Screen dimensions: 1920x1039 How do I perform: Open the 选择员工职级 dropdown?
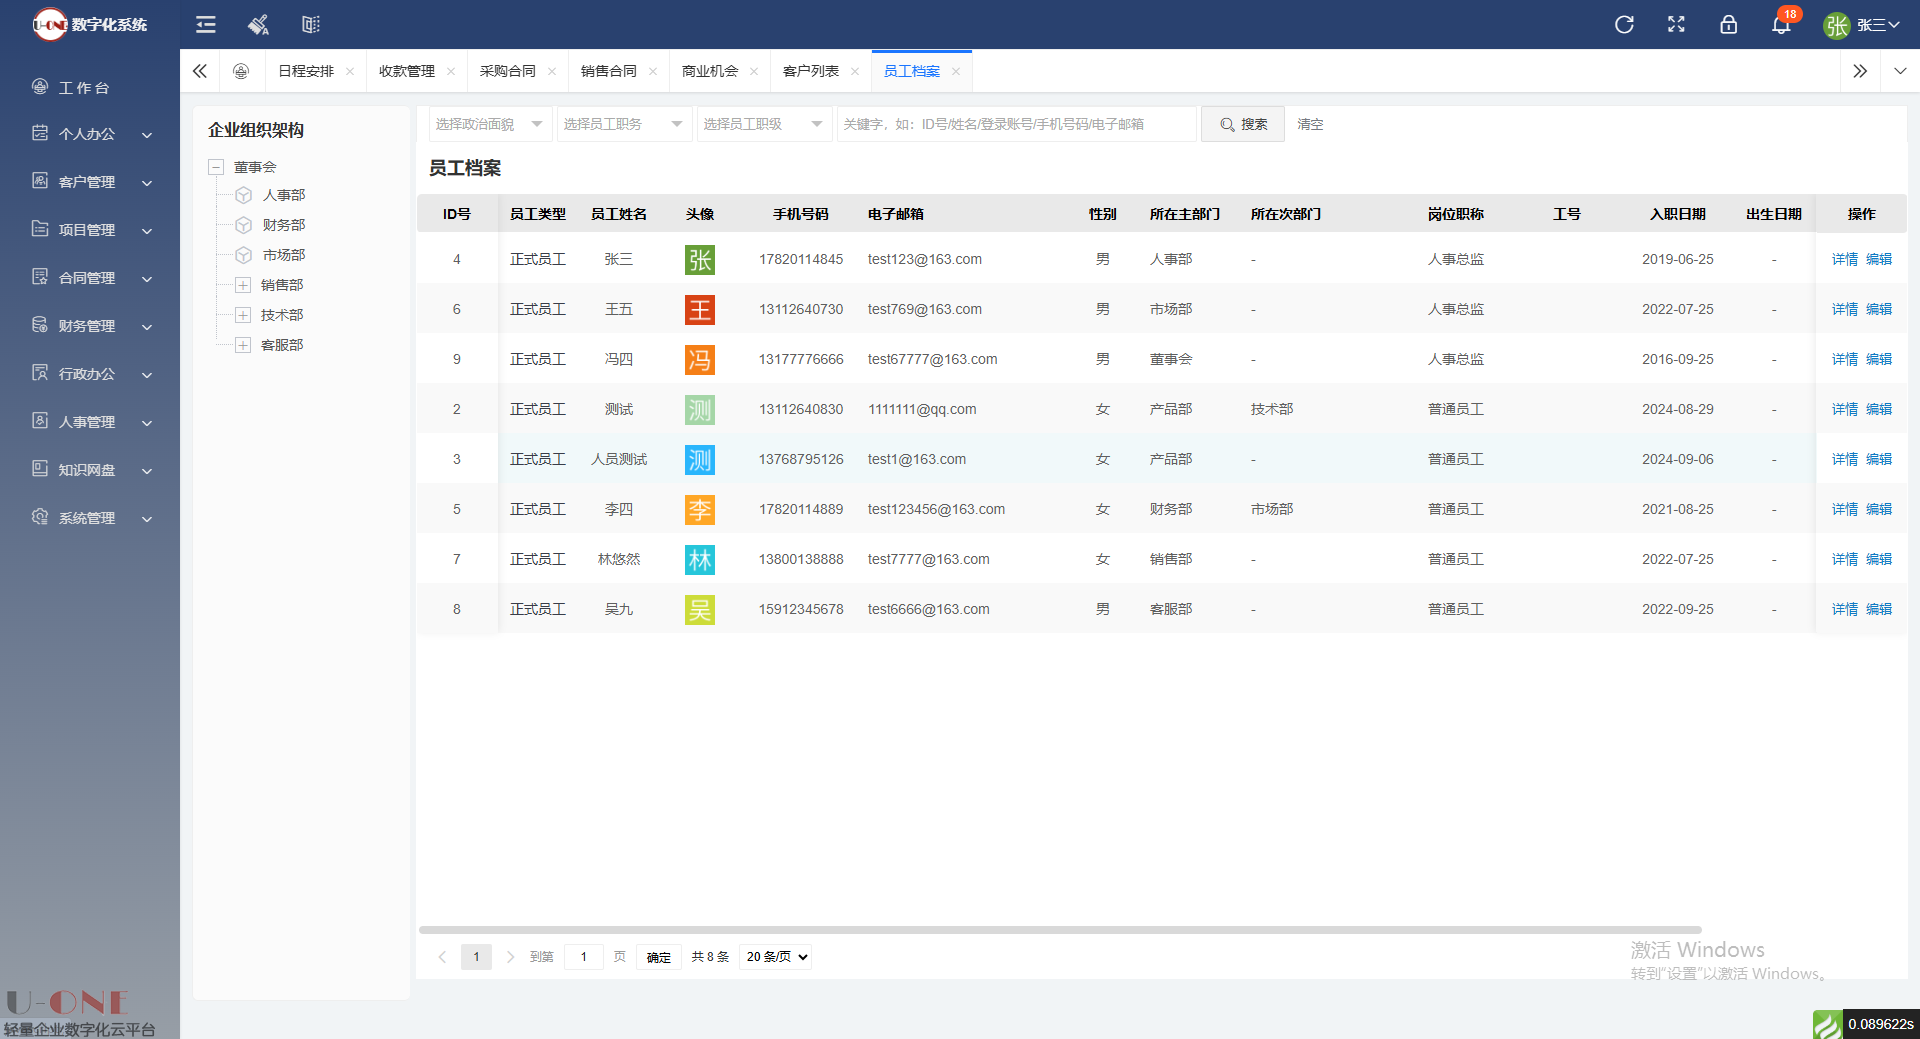[x=764, y=124]
